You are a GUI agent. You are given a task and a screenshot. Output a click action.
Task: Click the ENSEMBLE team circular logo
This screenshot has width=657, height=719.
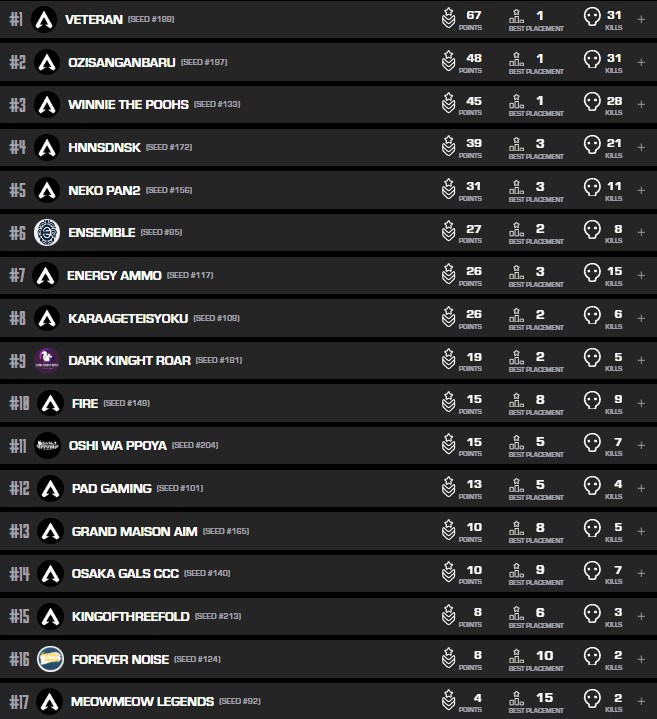[x=47, y=232]
